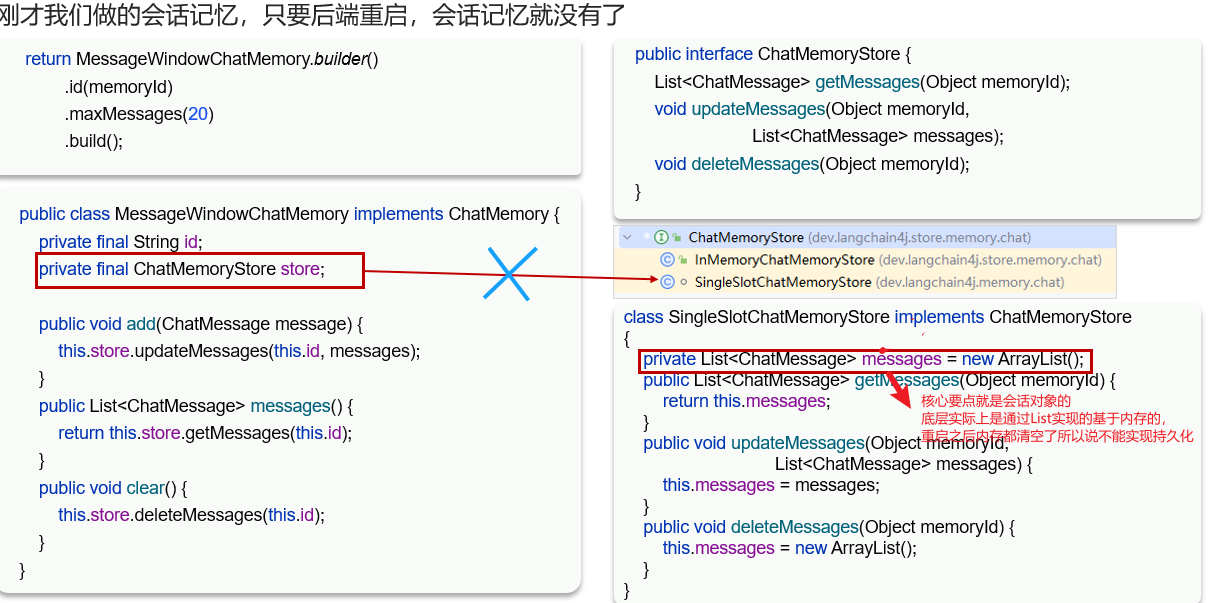Click 'this.store.updateMessages(this.id, messages);' line
1212x603 pixels.
click(239, 351)
